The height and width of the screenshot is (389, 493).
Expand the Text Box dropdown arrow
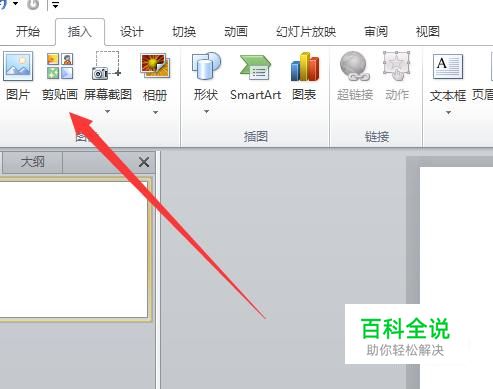point(448,112)
